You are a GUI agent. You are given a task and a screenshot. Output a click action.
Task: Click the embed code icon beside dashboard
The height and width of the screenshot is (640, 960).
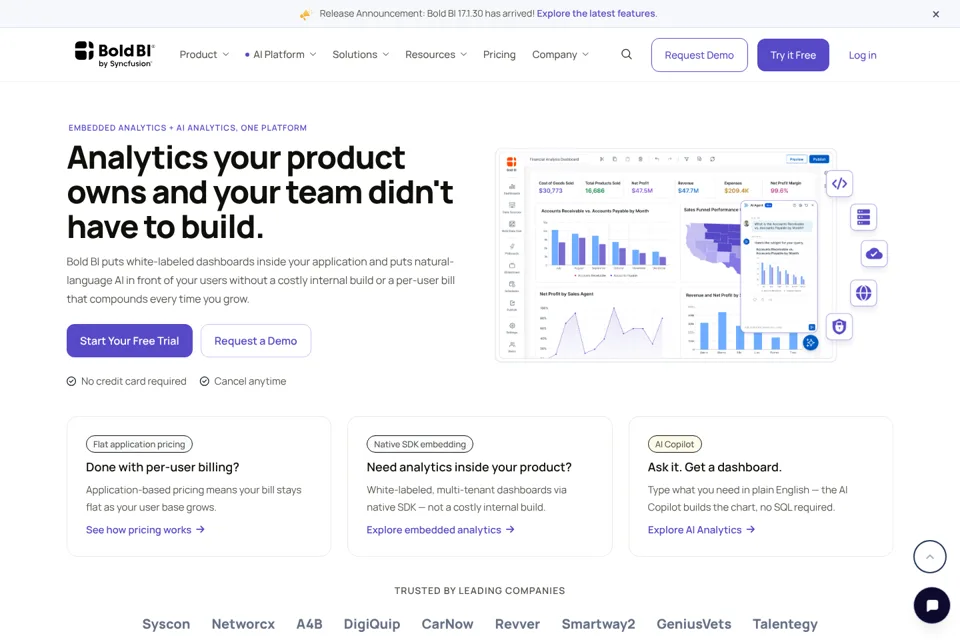tap(839, 183)
